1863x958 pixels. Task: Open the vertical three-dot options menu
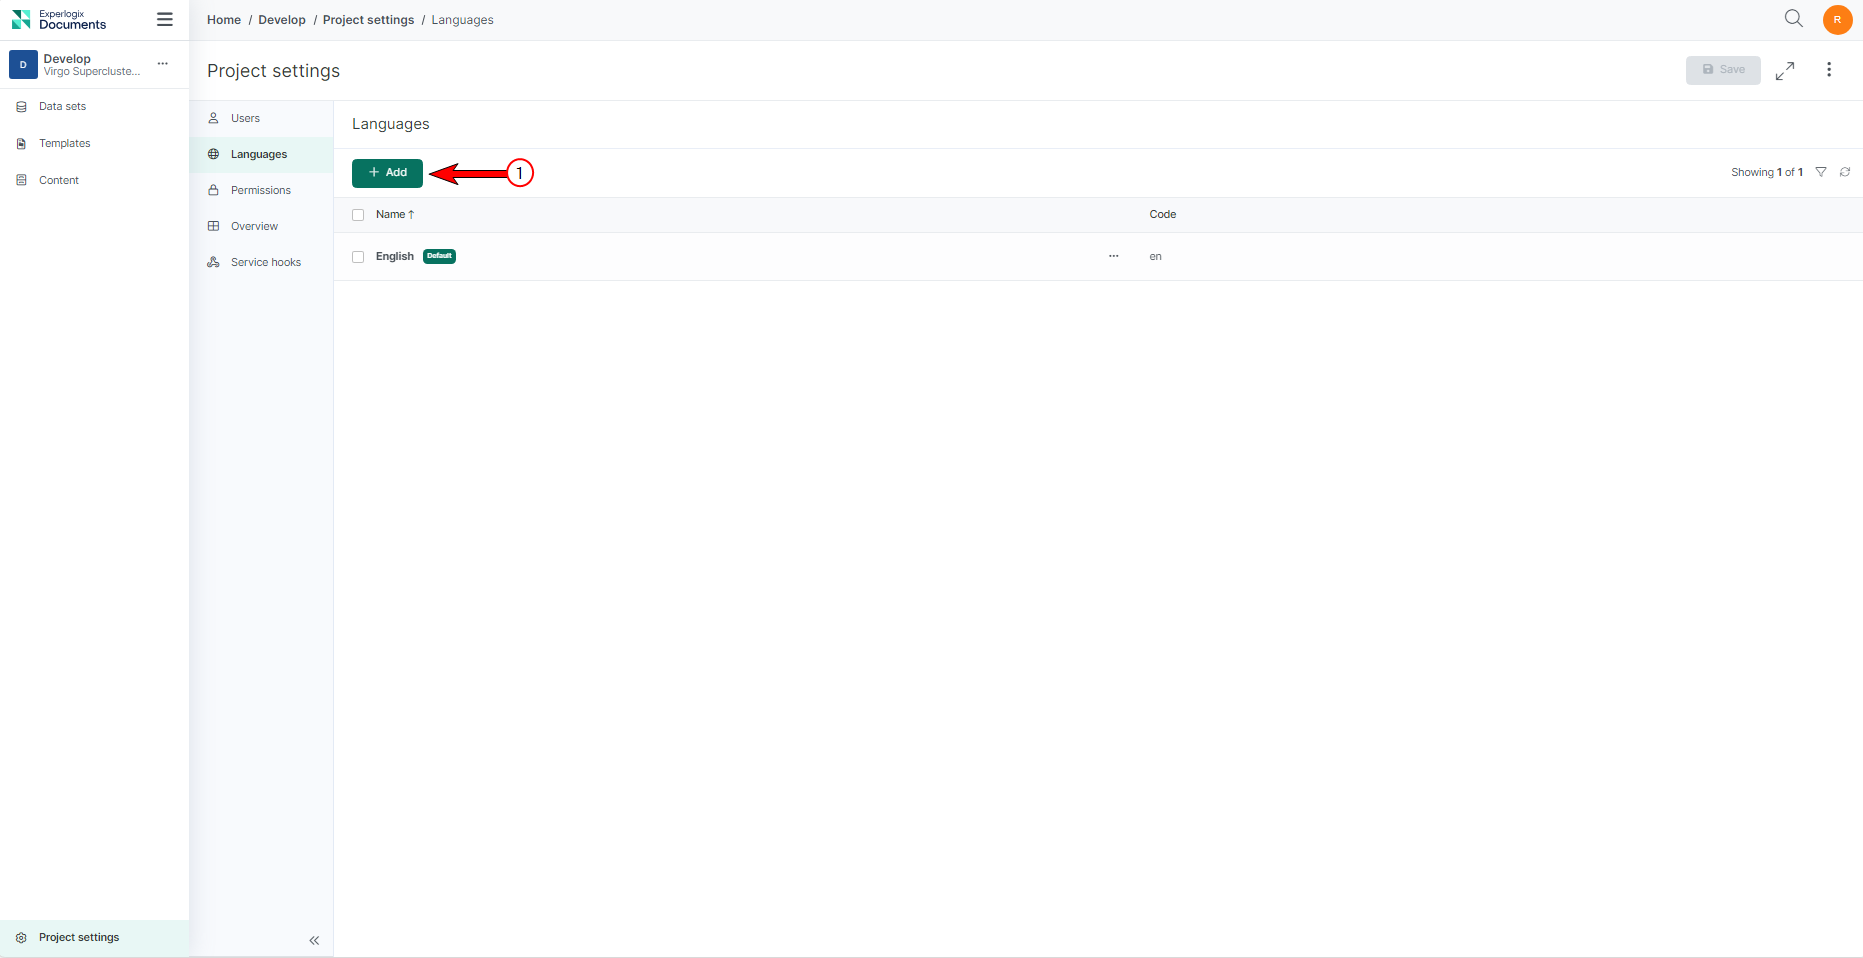pos(1829,70)
